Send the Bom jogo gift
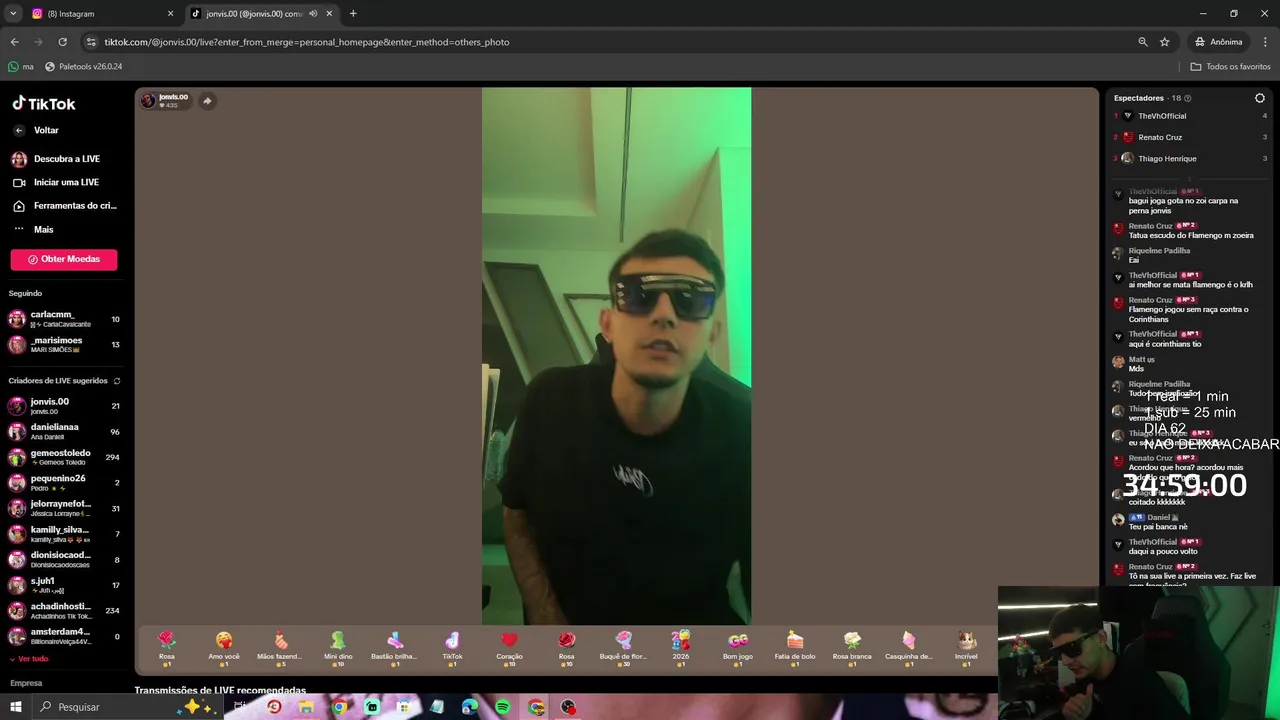This screenshot has height=720, width=1280. pos(738,648)
